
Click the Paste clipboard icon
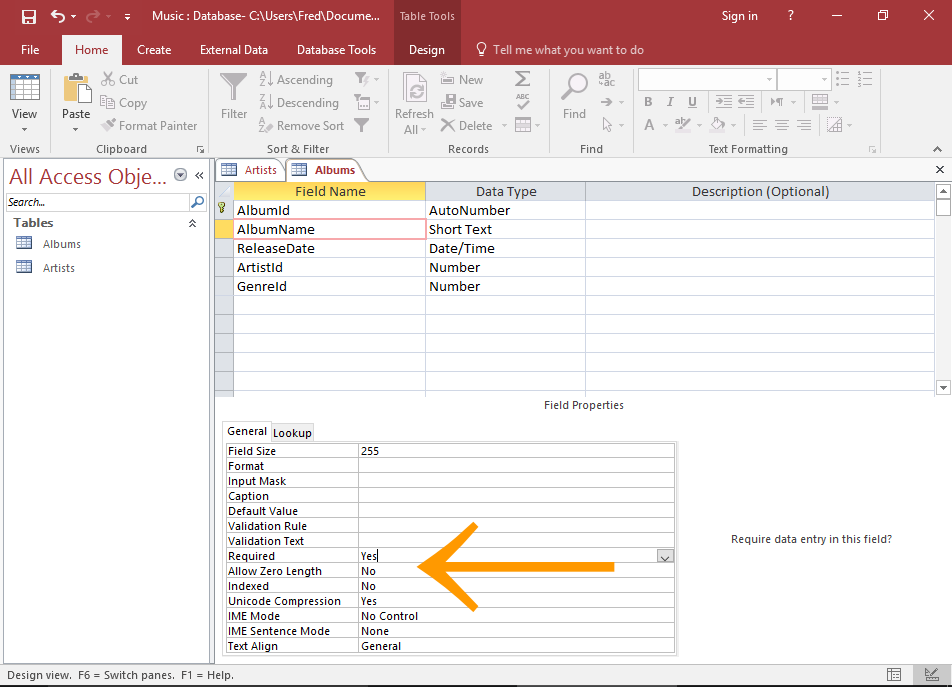point(76,90)
